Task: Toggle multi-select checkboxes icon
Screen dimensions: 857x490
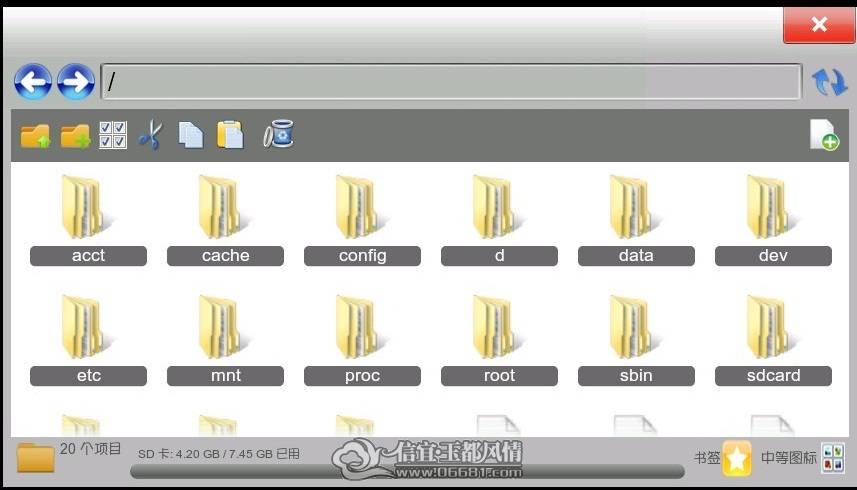Action: tap(113, 135)
